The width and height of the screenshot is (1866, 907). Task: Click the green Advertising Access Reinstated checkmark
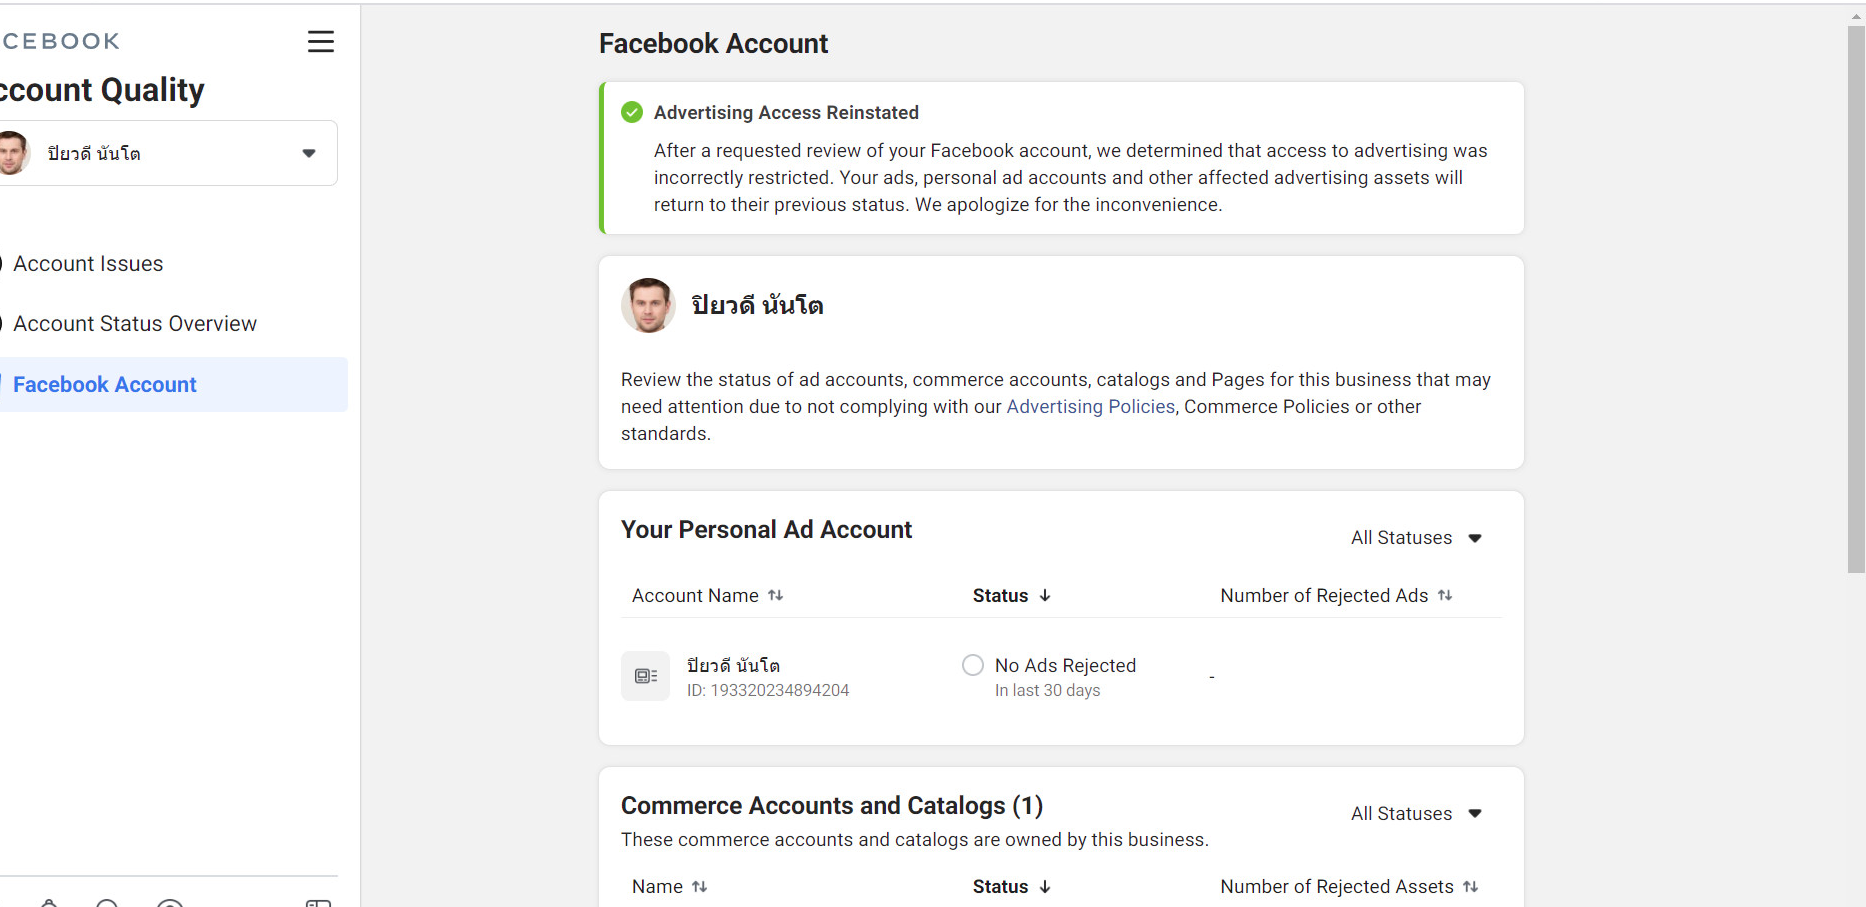tap(632, 112)
